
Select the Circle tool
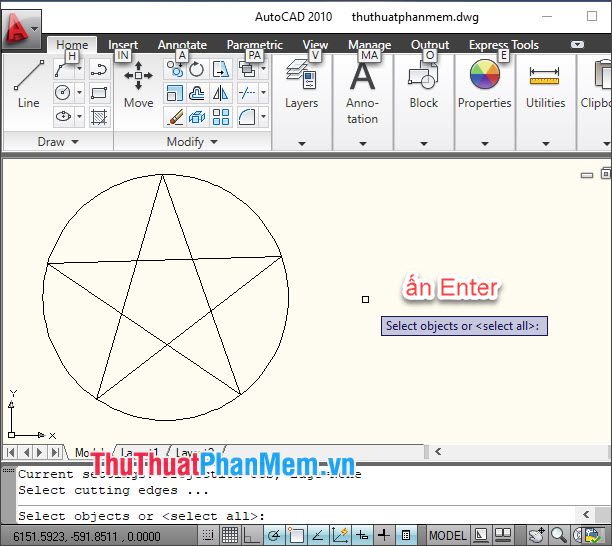pyautogui.click(x=63, y=93)
